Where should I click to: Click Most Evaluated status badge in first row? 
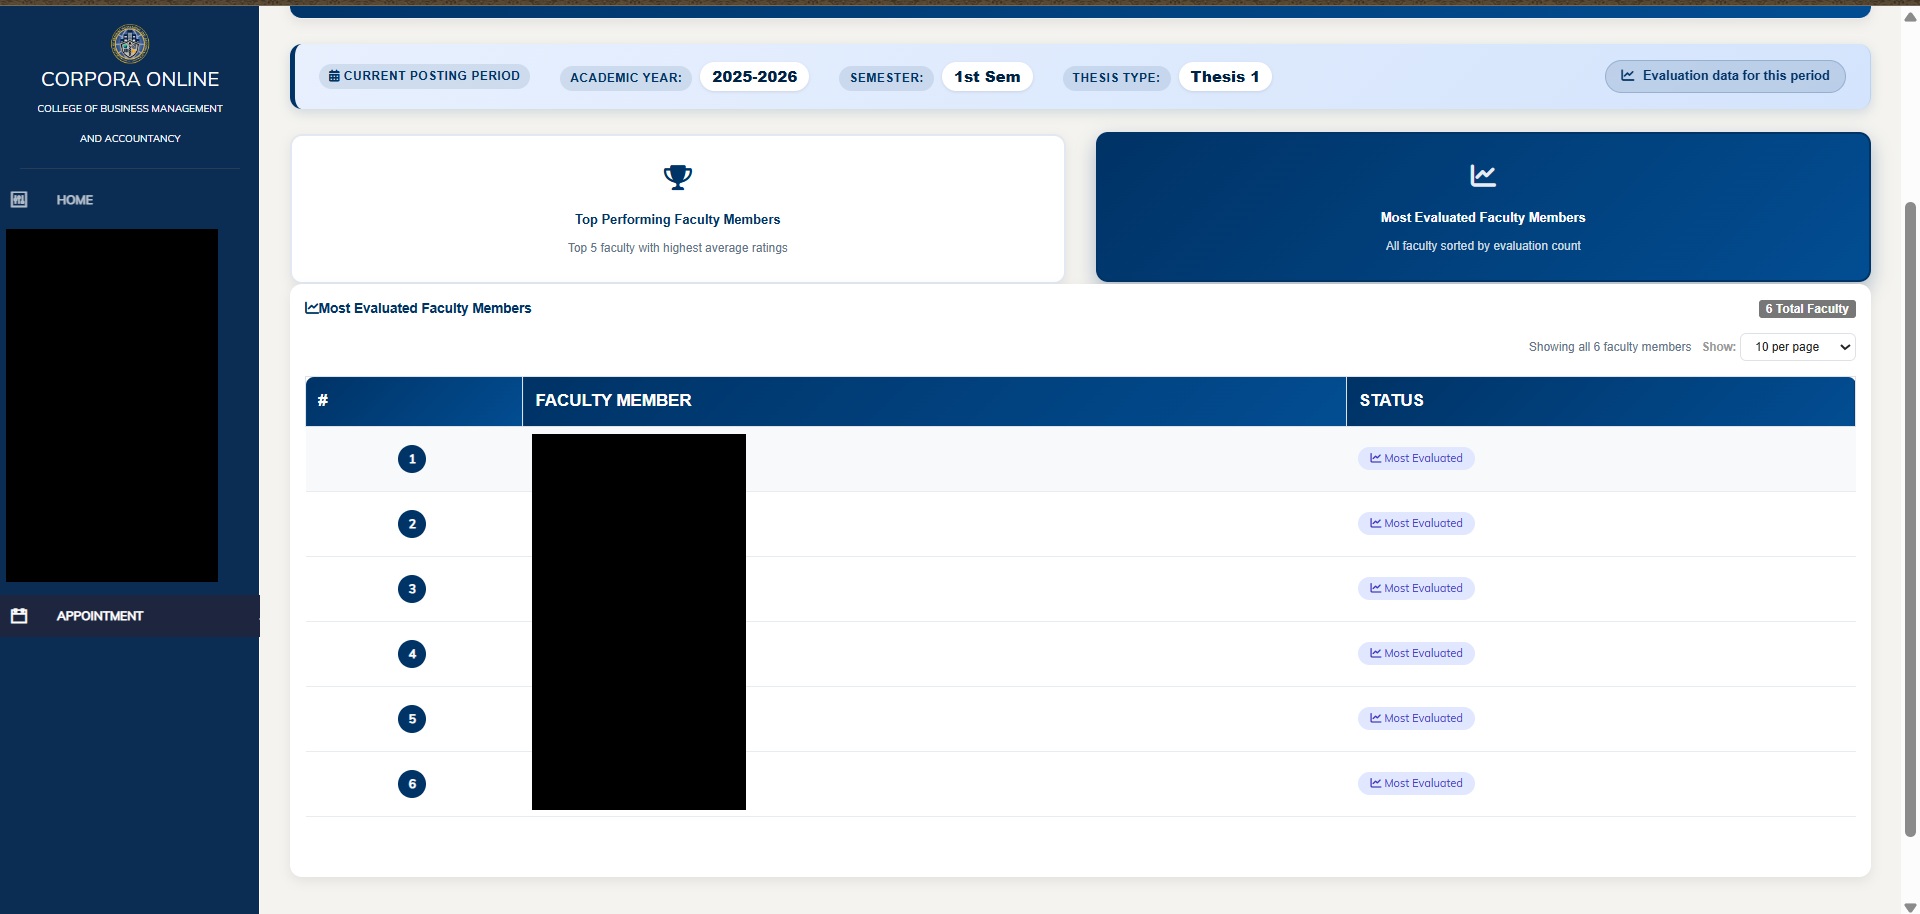coord(1416,458)
